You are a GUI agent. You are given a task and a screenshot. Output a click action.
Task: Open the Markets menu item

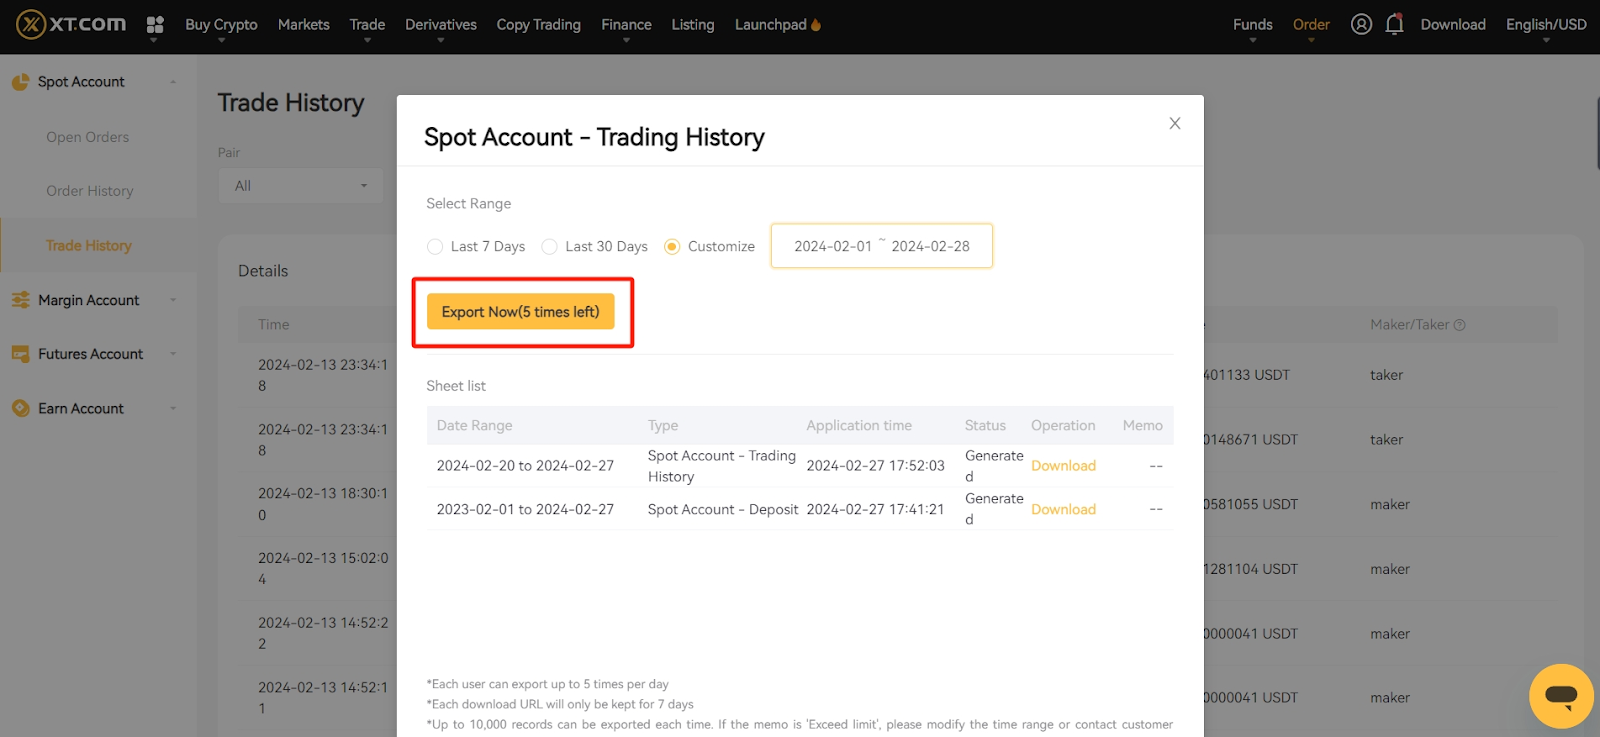point(303,25)
